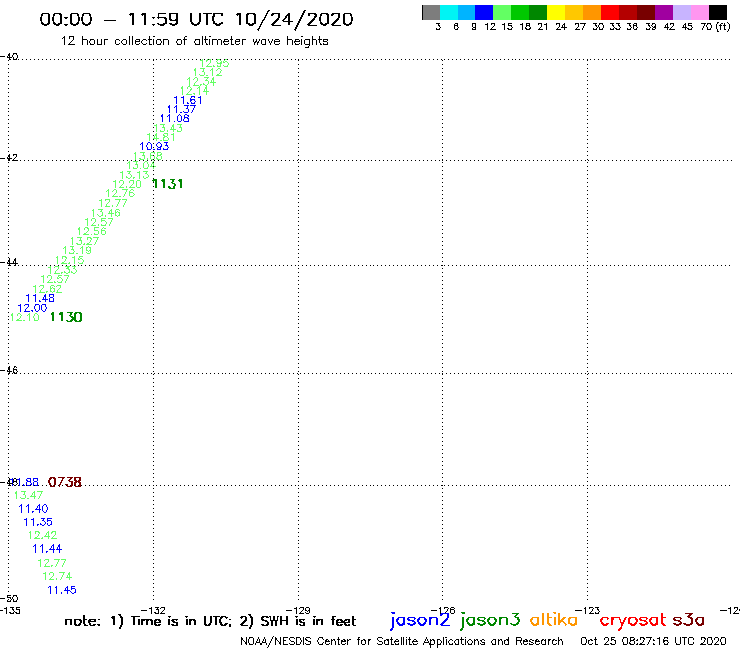Select the 12.15 wave height value
This screenshot has height=650, width=740.
coord(69,260)
